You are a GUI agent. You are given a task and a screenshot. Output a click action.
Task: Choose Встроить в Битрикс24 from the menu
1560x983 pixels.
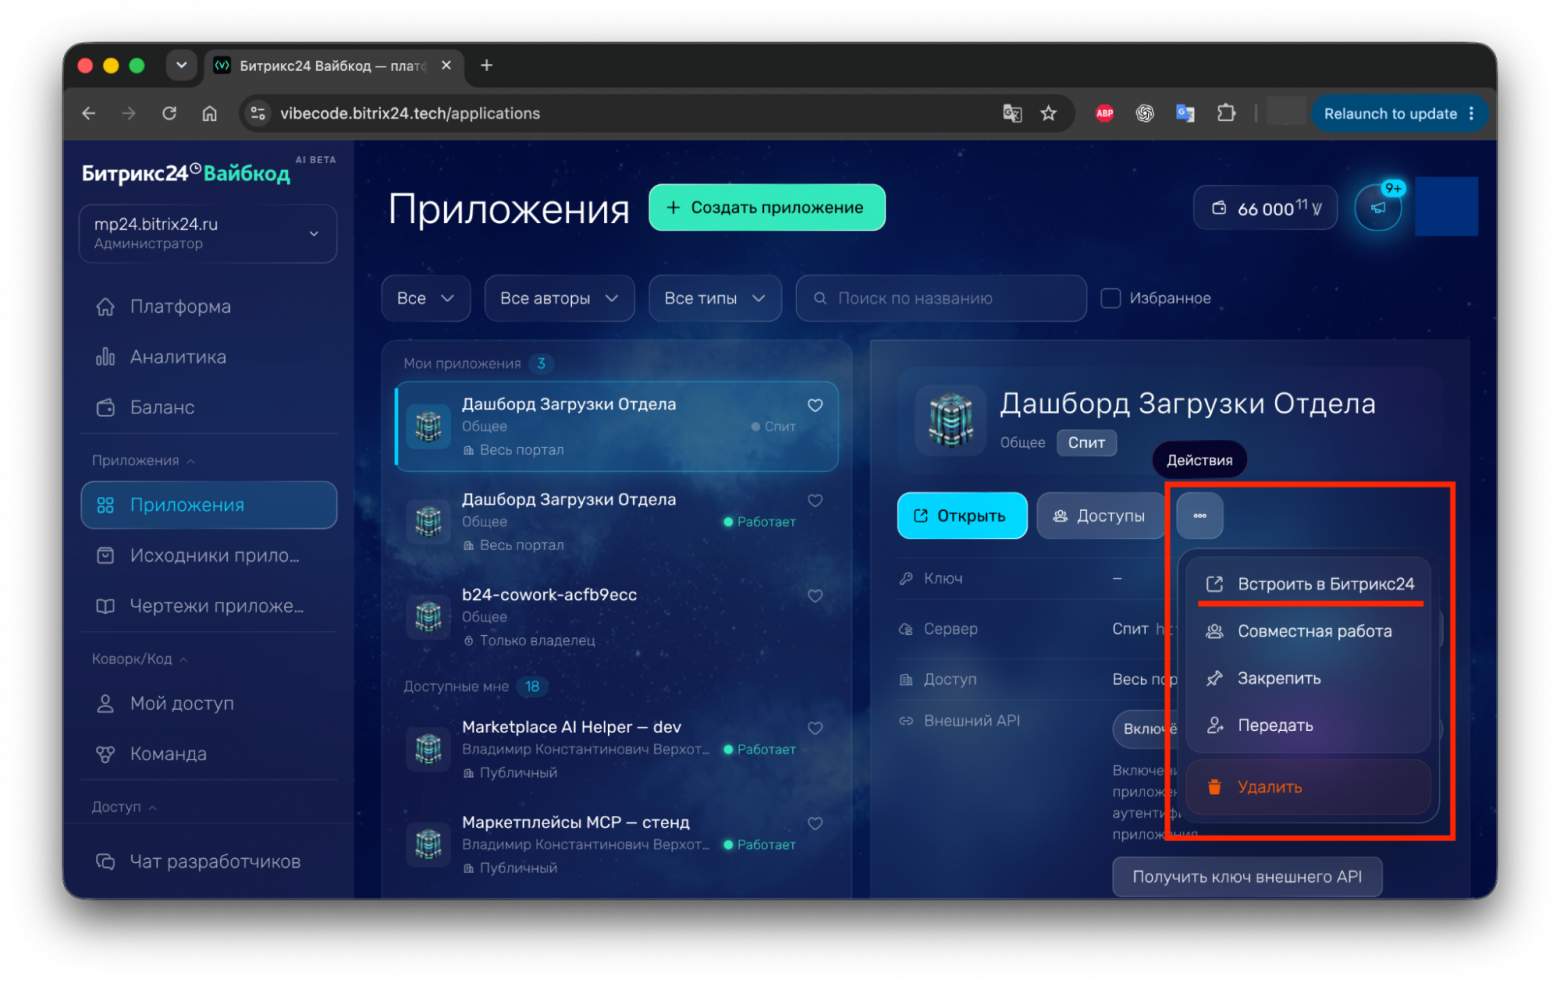1309,584
